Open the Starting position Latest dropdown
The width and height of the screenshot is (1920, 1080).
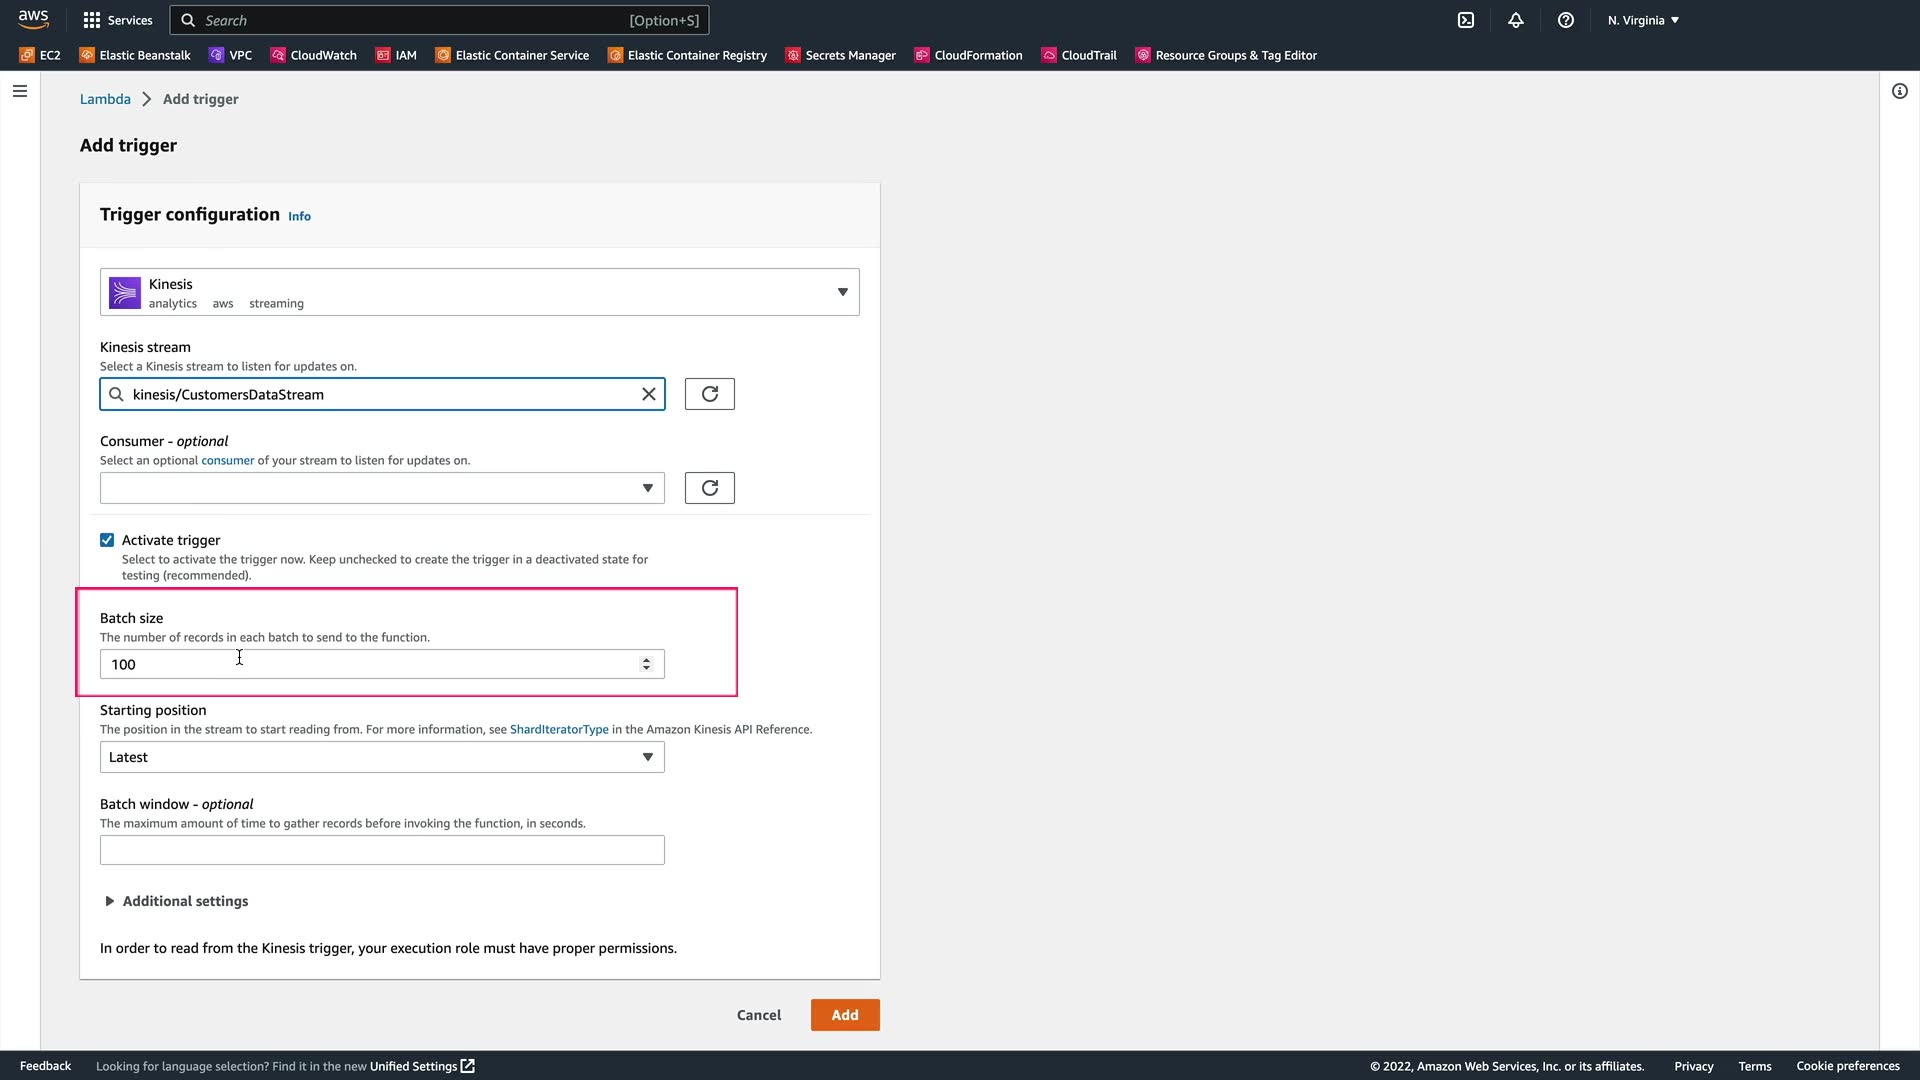pyautogui.click(x=382, y=757)
